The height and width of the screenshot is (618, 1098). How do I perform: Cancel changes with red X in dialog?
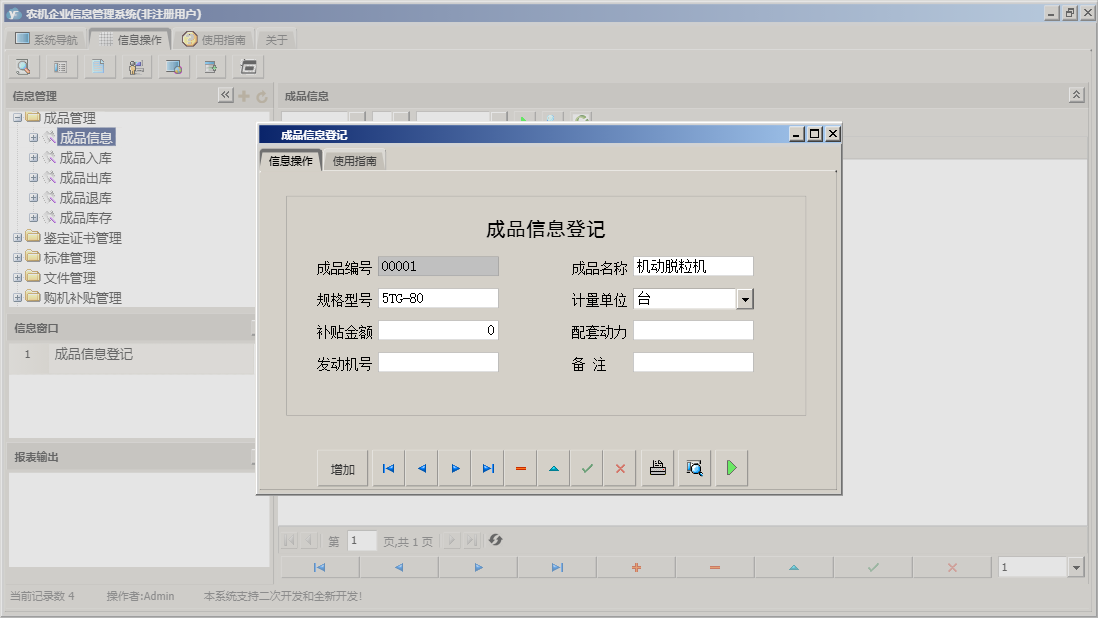[620, 468]
